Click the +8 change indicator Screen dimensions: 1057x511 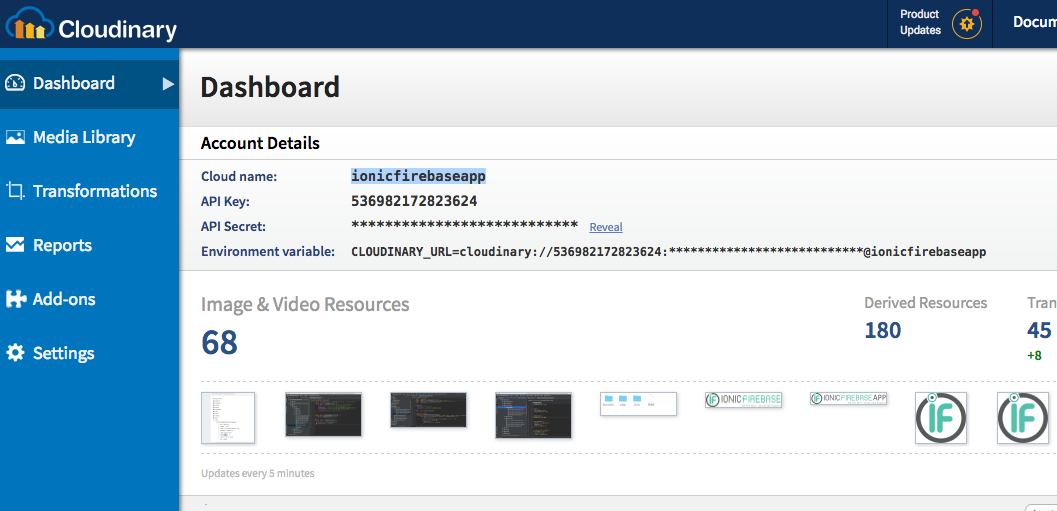click(x=1034, y=355)
